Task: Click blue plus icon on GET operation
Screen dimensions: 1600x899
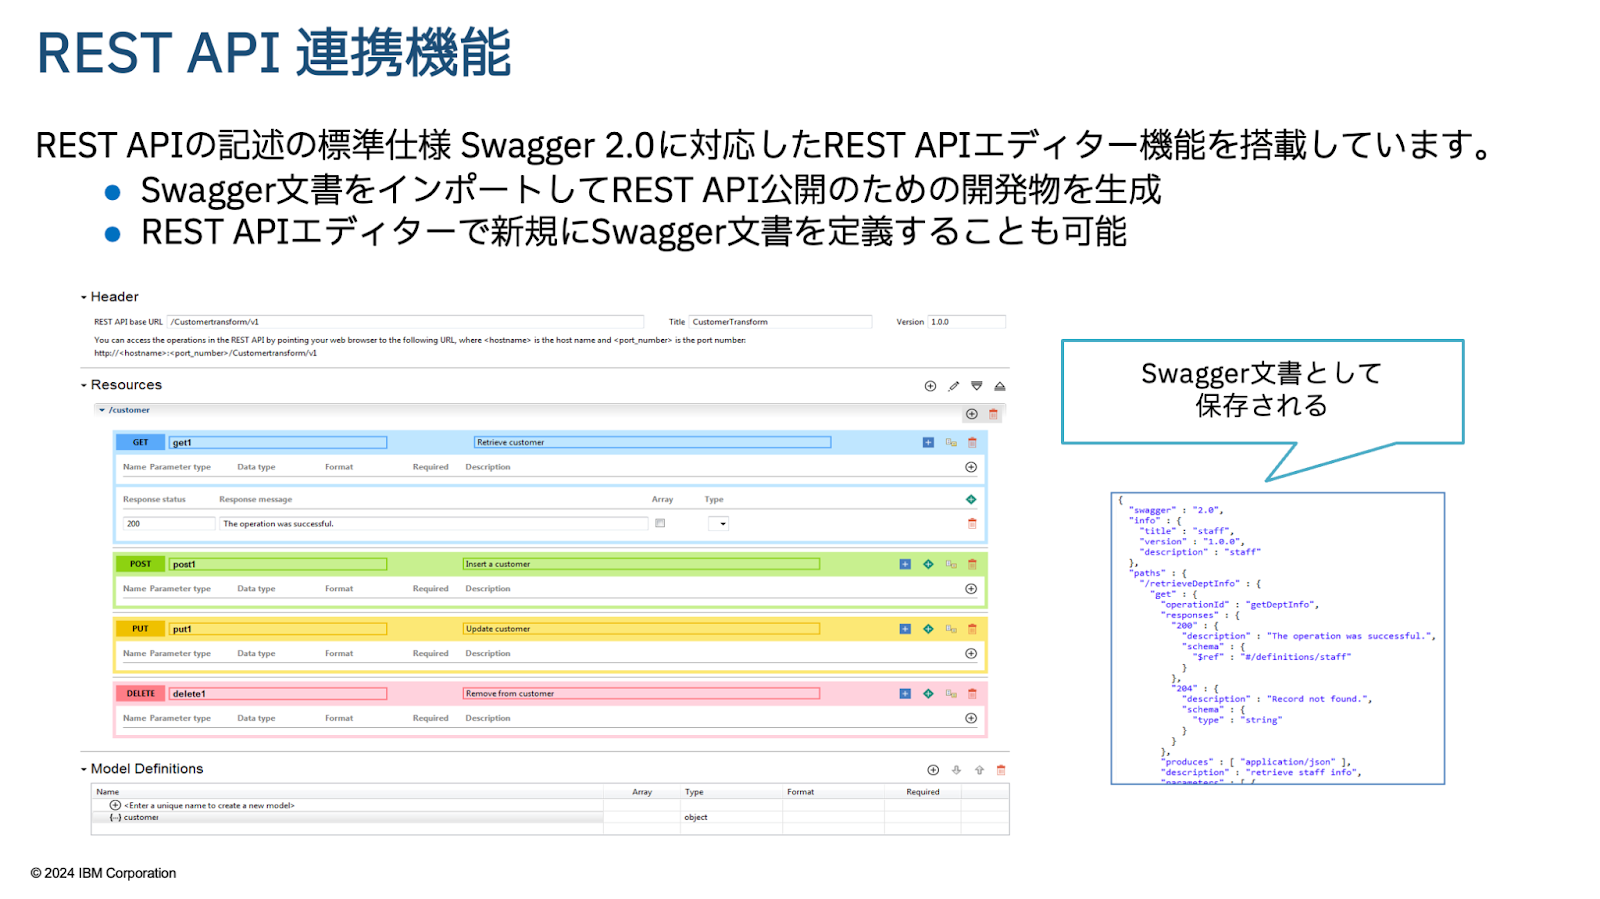Action: point(928,442)
